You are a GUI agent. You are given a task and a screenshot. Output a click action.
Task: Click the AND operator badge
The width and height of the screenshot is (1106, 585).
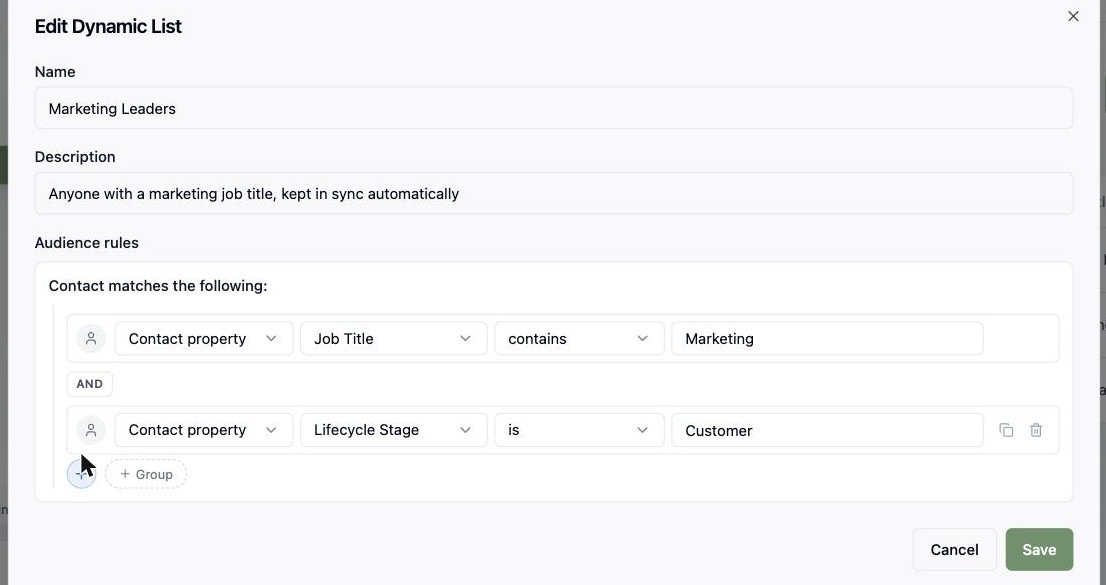[x=90, y=384]
